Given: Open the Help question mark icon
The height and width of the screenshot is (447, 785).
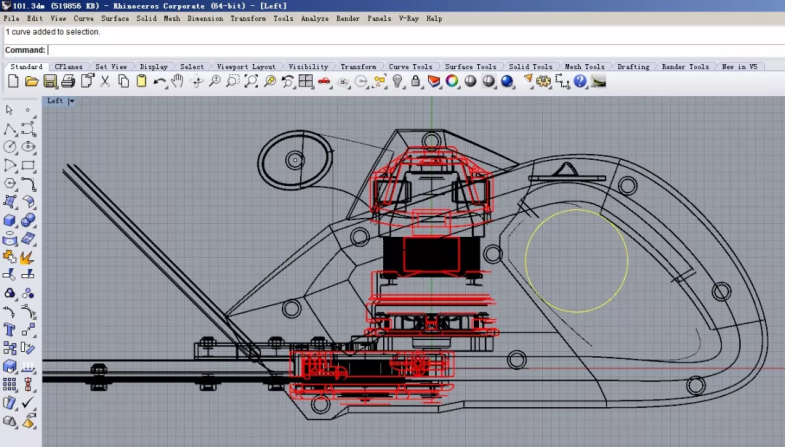Looking at the screenshot, I should coord(580,81).
